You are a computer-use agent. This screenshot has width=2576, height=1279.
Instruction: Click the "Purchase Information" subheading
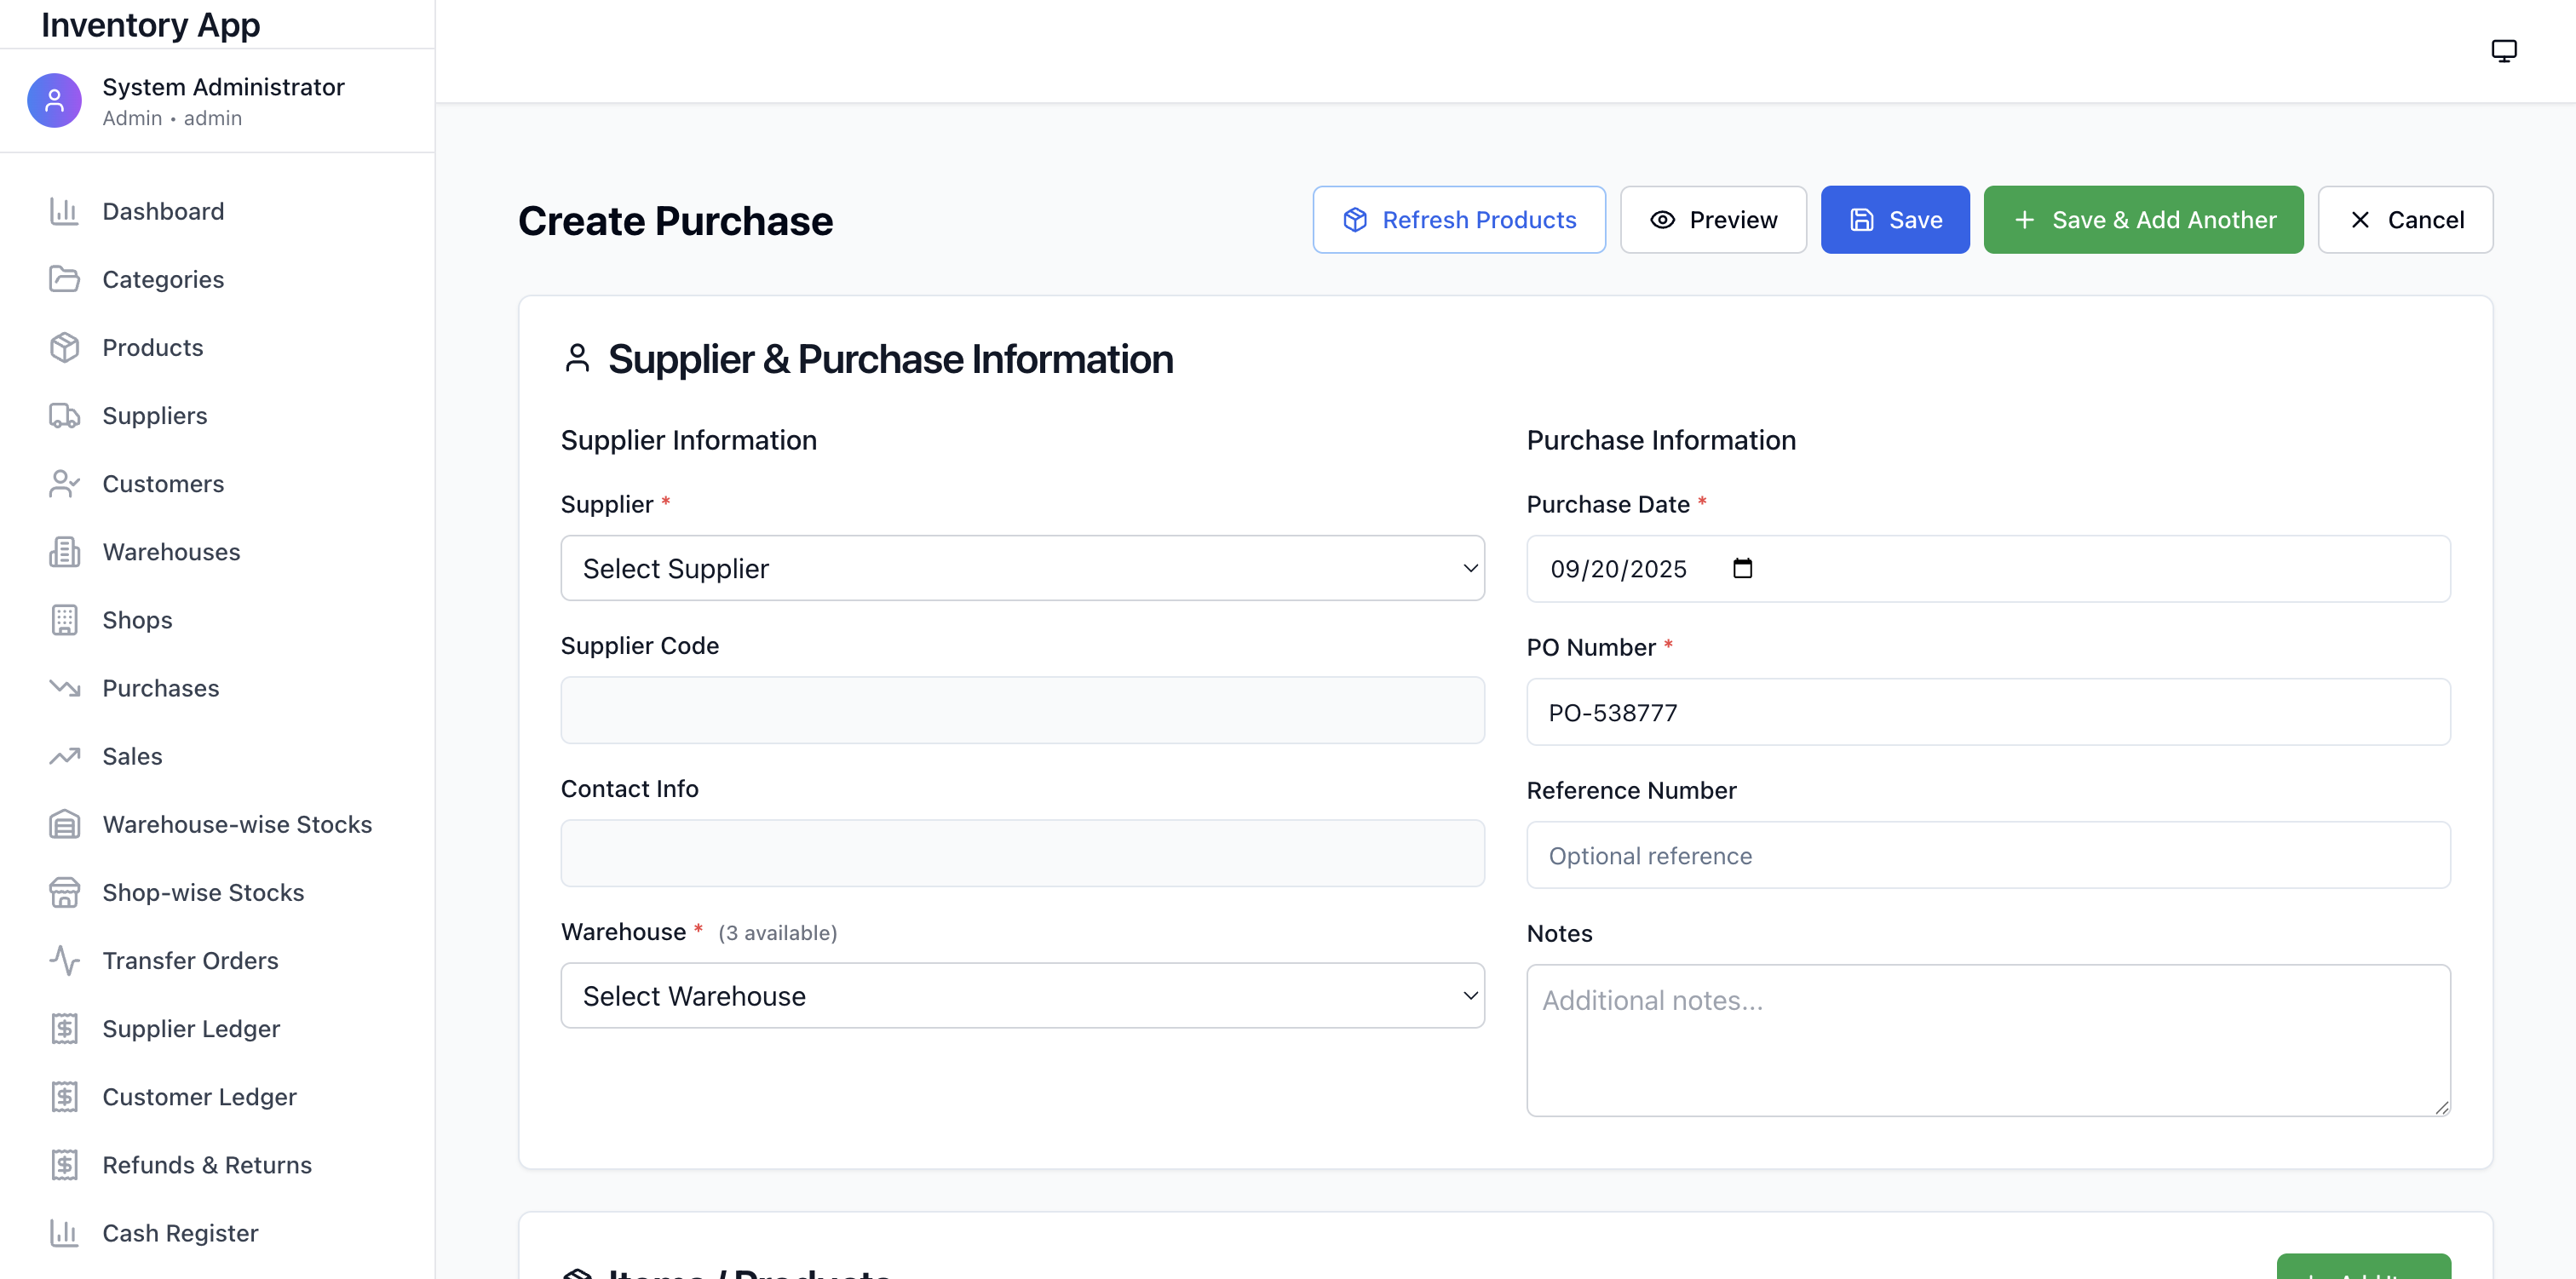tap(1661, 440)
